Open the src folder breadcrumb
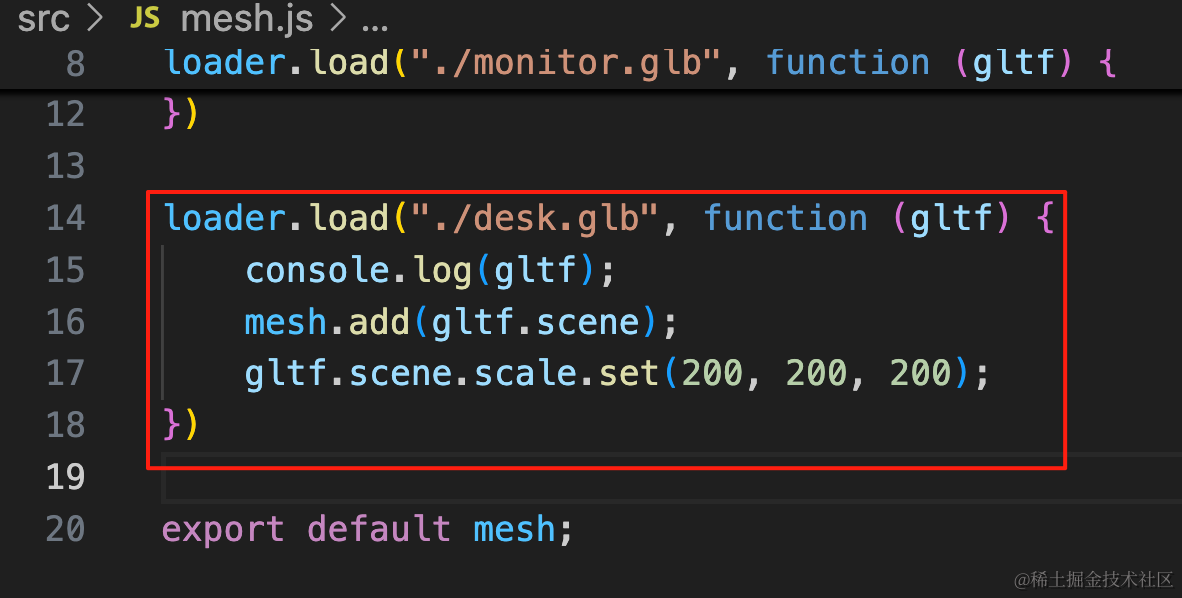This screenshot has width=1182, height=598. (44, 18)
